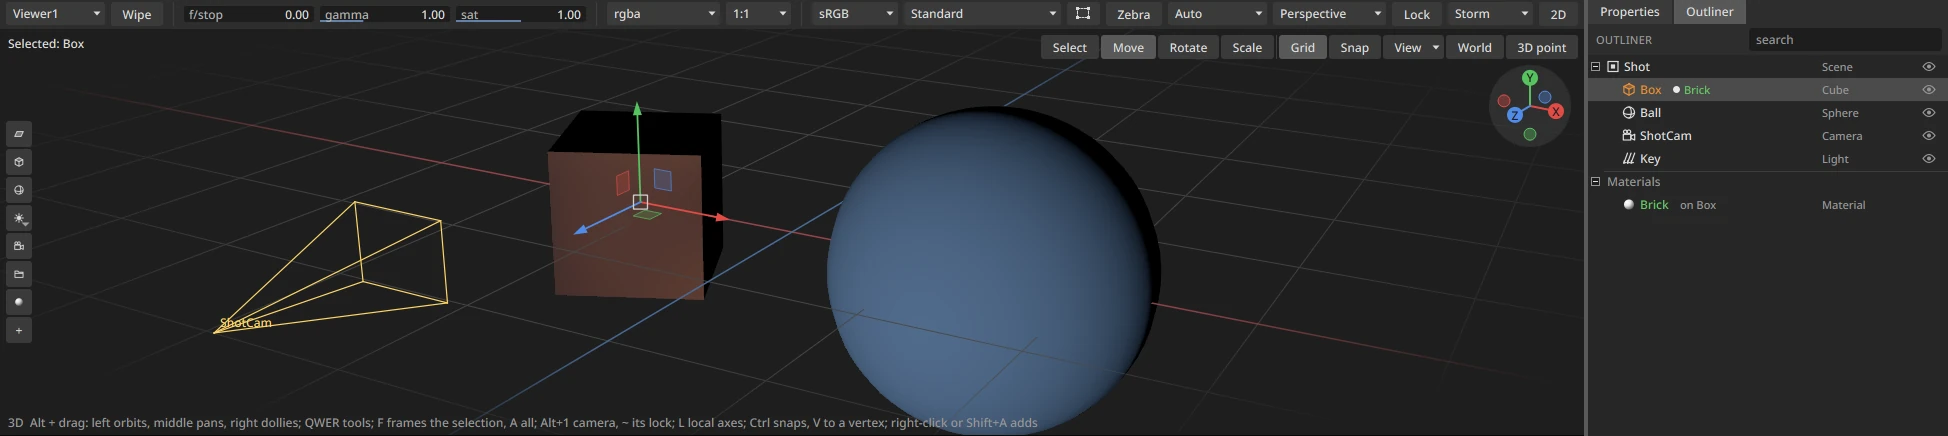This screenshot has width=1948, height=436.
Task: Click the sat saturation slider
Action: click(x=521, y=14)
